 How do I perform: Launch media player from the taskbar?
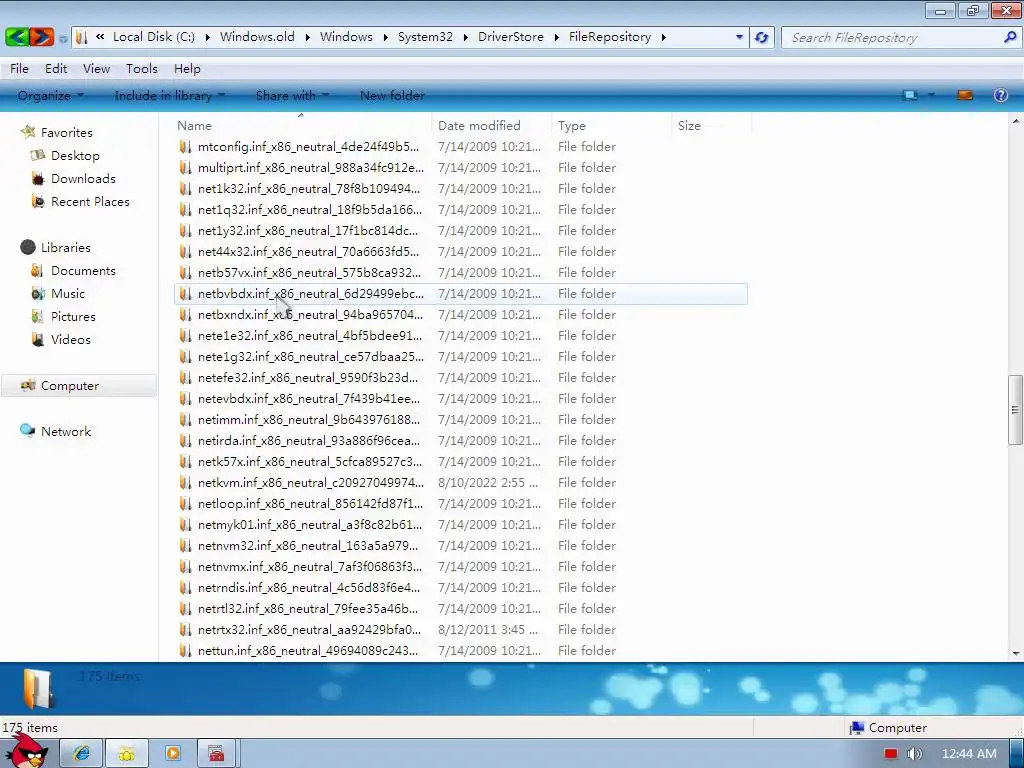[173, 754]
